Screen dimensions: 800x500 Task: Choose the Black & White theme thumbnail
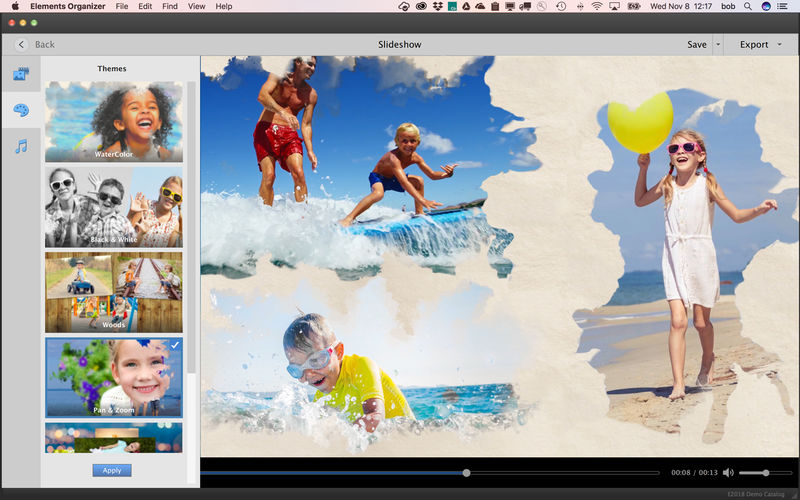tap(114, 207)
